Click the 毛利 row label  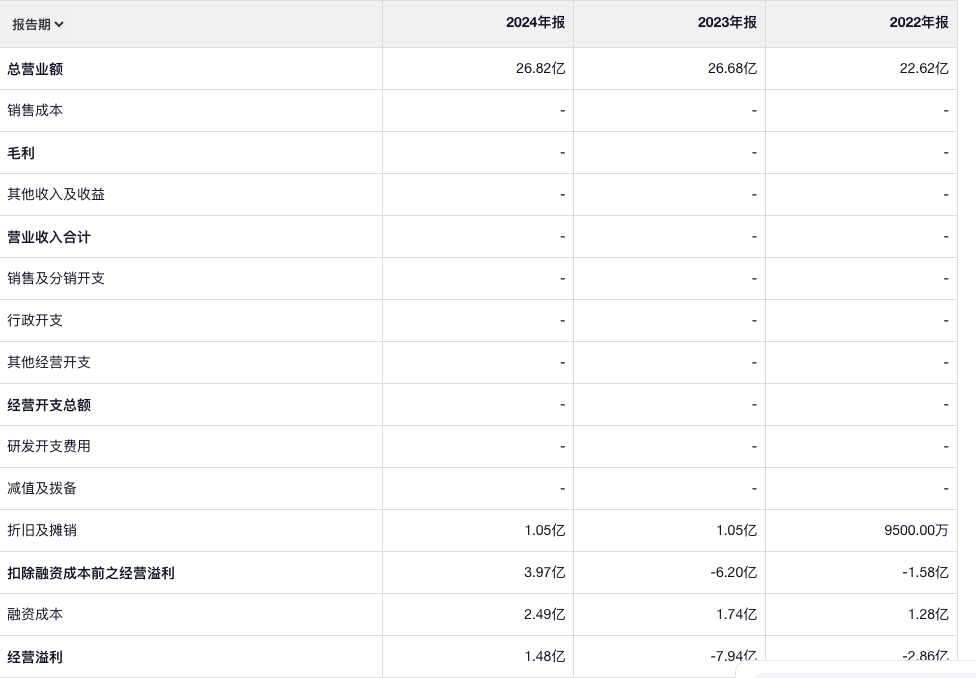(x=21, y=153)
